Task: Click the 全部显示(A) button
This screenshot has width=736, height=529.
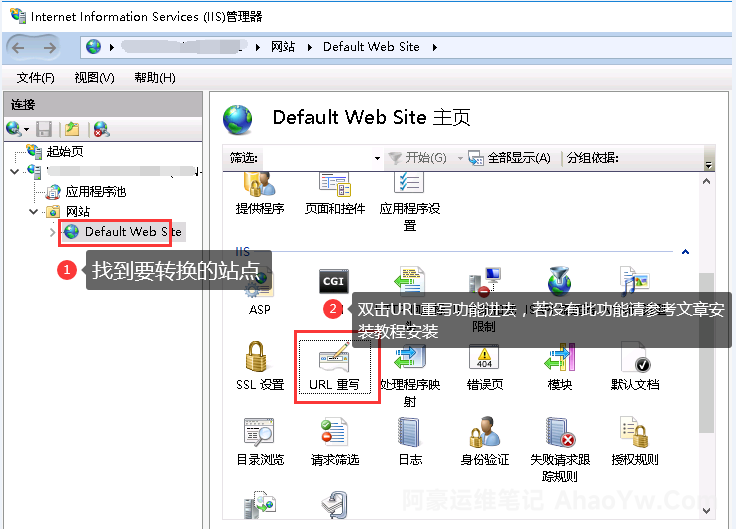Action: [x=510, y=158]
